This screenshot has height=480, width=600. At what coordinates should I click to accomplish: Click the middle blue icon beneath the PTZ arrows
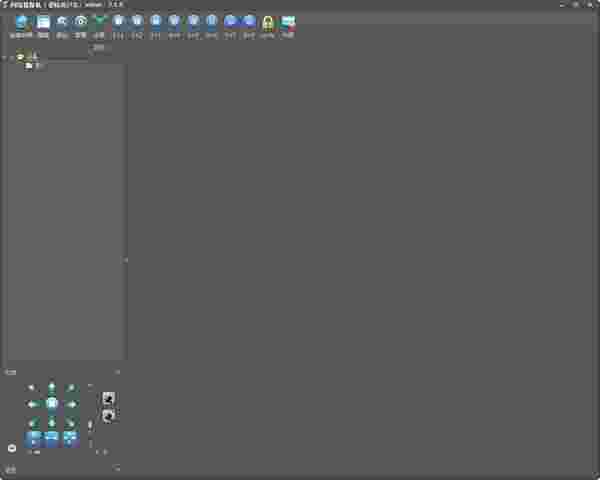tap(52, 439)
